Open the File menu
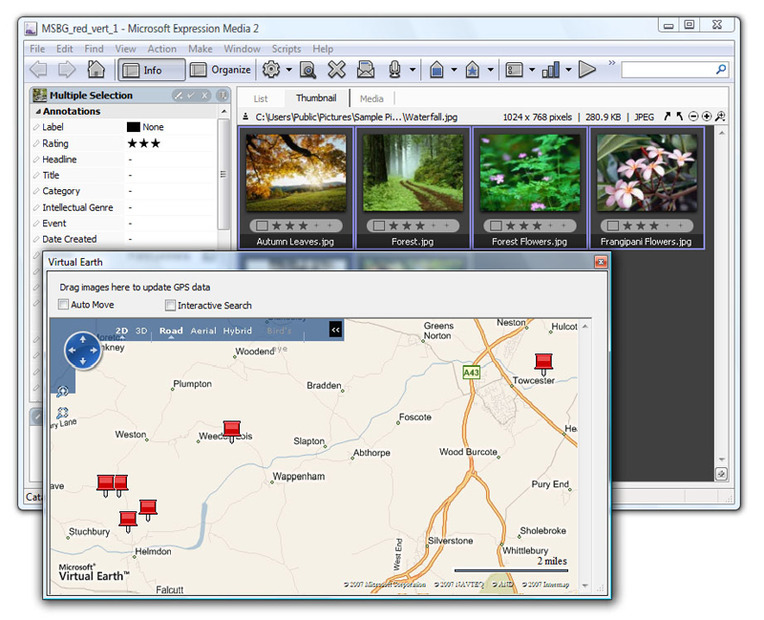The width and height of the screenshot is (764, 620). point(37,49)
